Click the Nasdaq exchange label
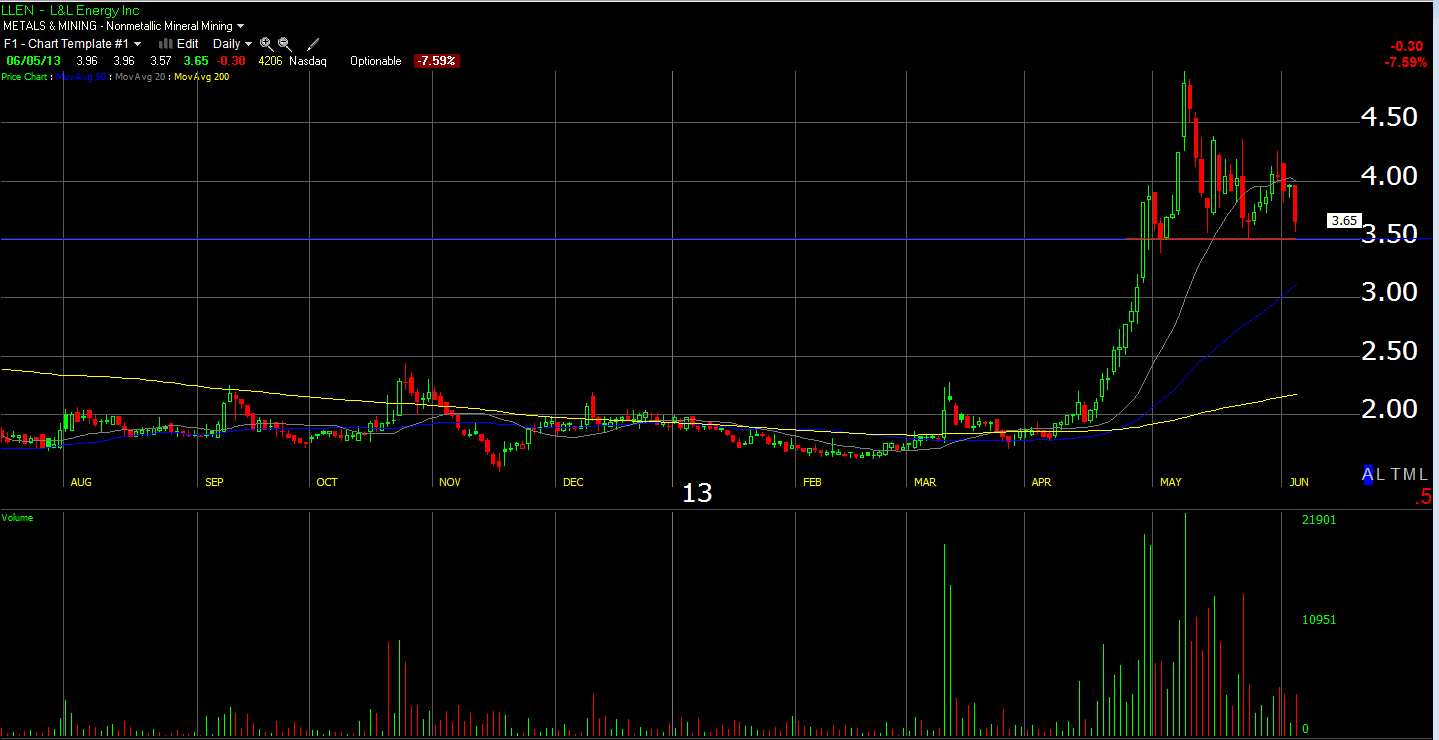Image resolution: width=1439 pixels, height=740 pixels. click(x=308, y=61)
